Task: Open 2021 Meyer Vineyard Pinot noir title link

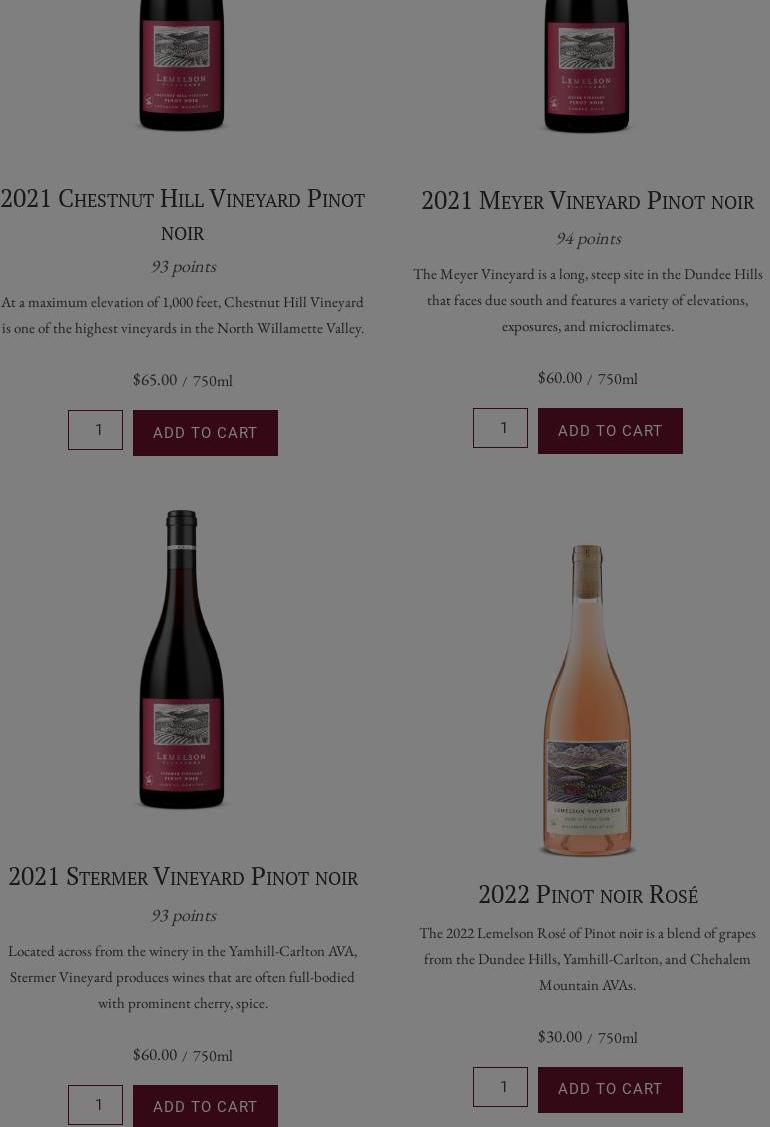Action: 587,201
